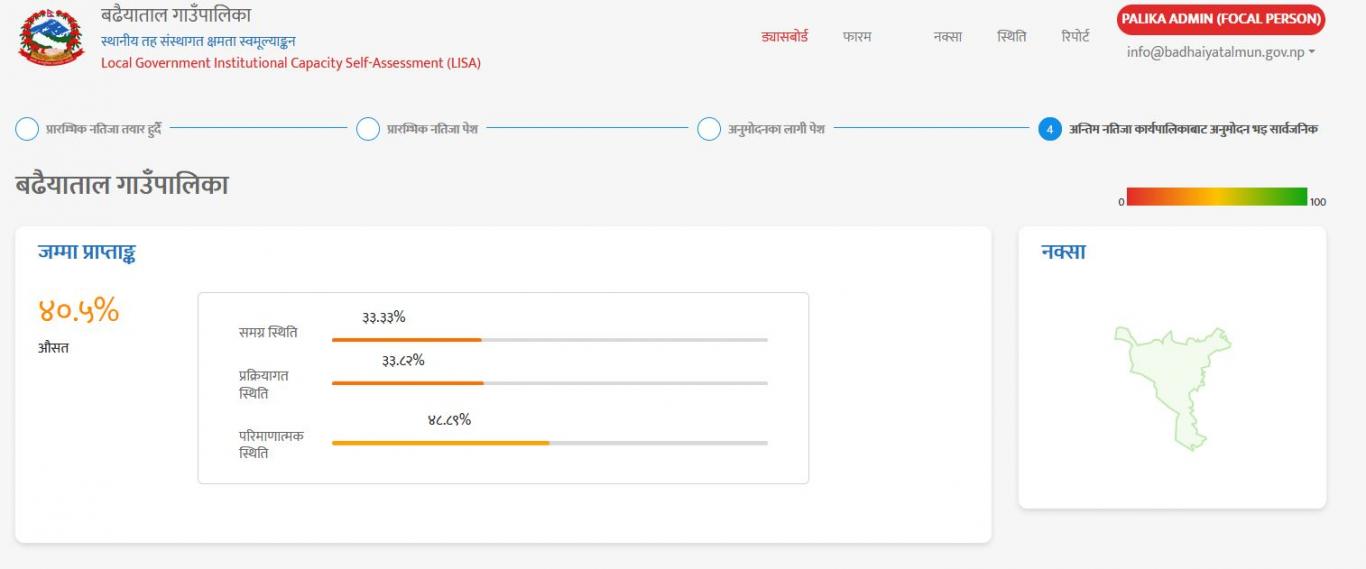Click the अनुमोदनका लागी पेश step circle
This screenshot has width=1366, height=569.
coord(709,129)
